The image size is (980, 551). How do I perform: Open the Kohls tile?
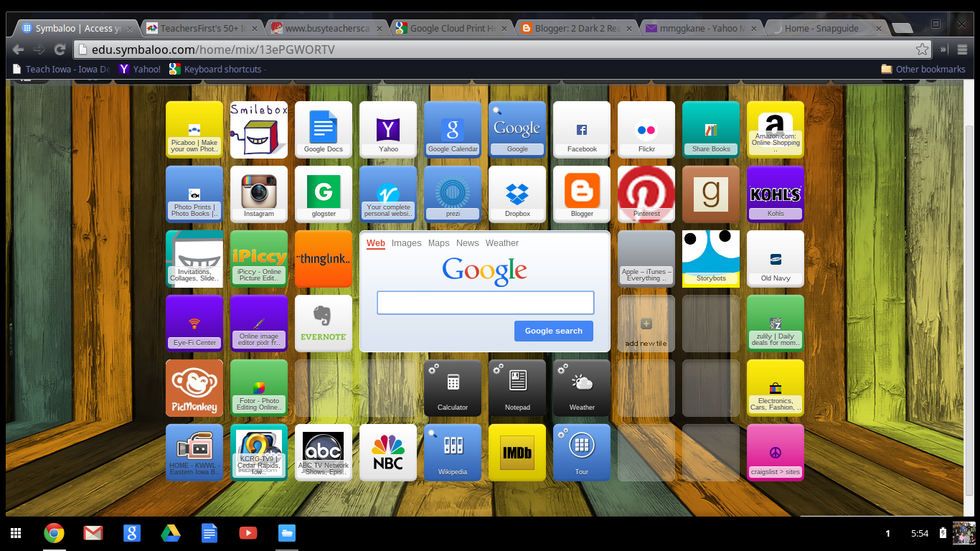(x=776, y=194)
